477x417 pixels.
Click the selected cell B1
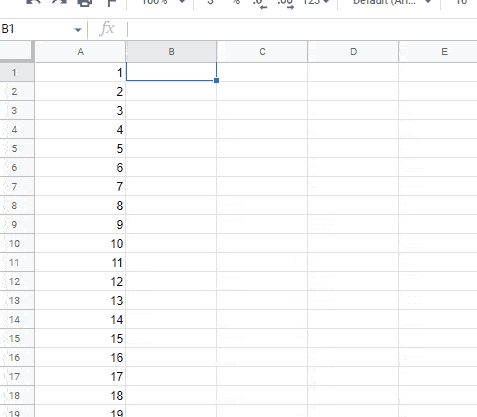[x=171, y=72]
